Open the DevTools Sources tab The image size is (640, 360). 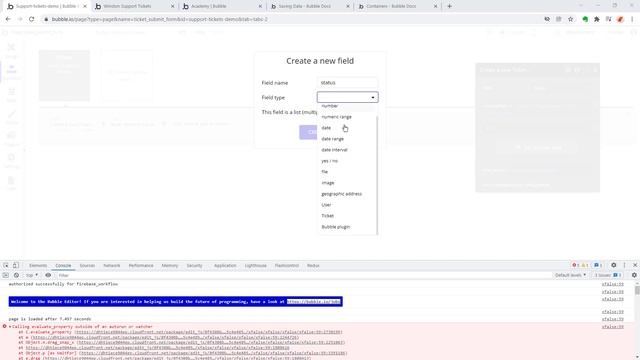pos(87,265)
